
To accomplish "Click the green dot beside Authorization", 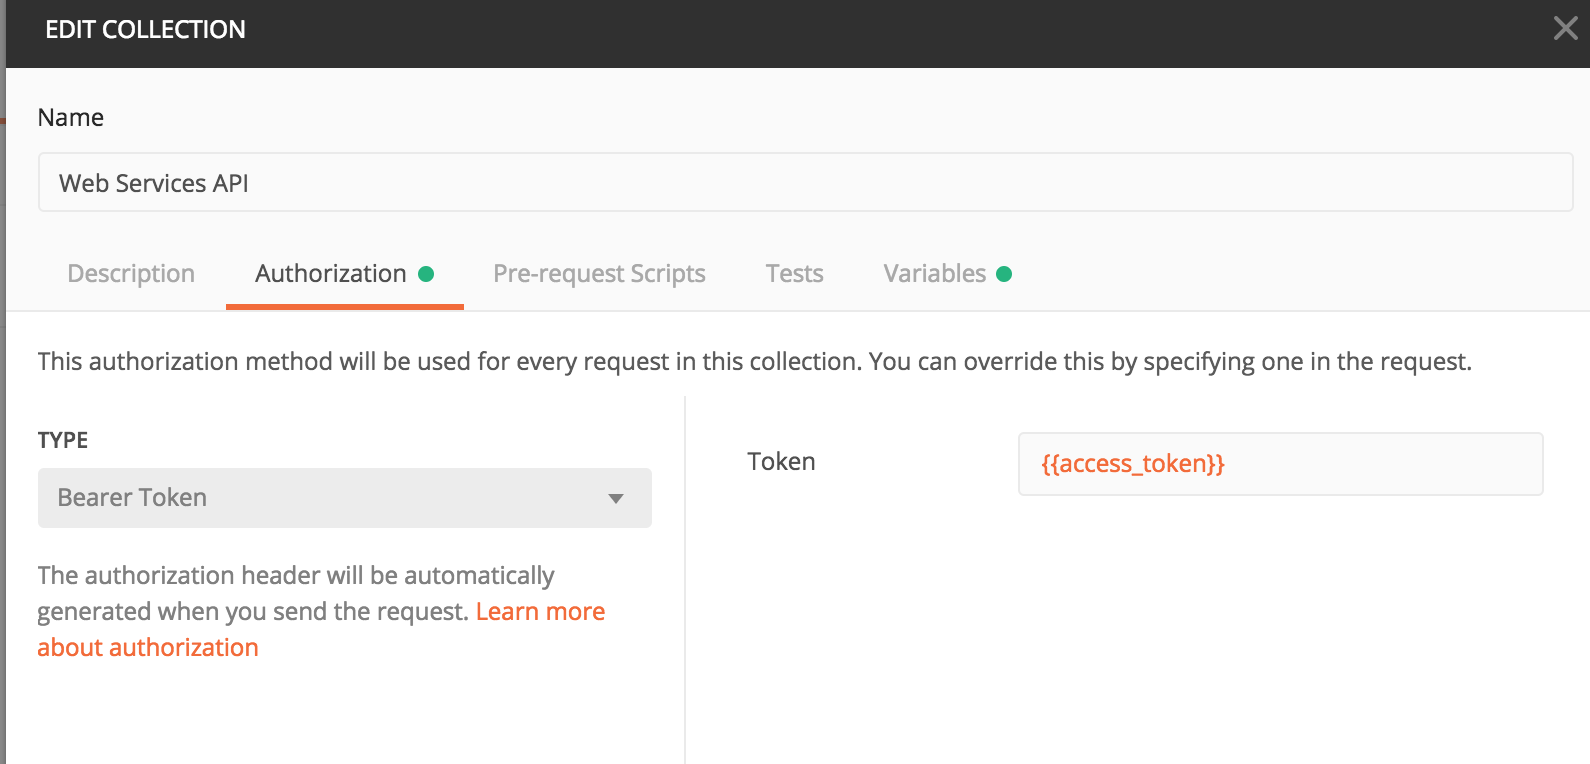I will [426, 274].
